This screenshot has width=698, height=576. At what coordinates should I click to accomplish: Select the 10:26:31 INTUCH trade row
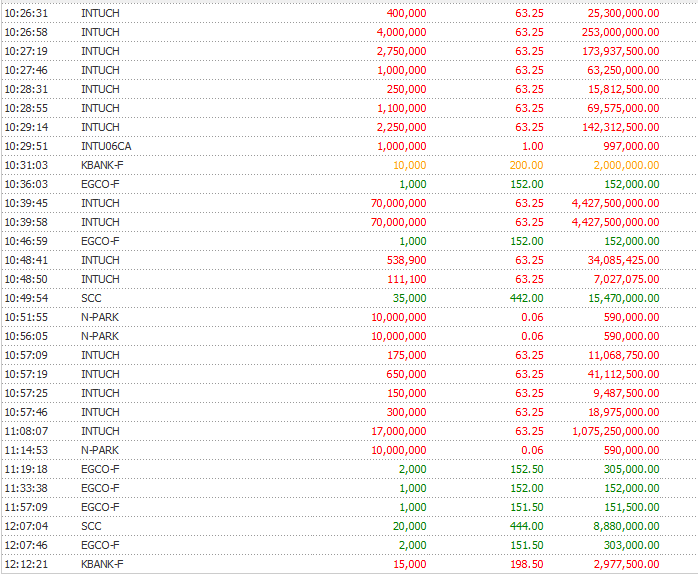click(349, 13)
